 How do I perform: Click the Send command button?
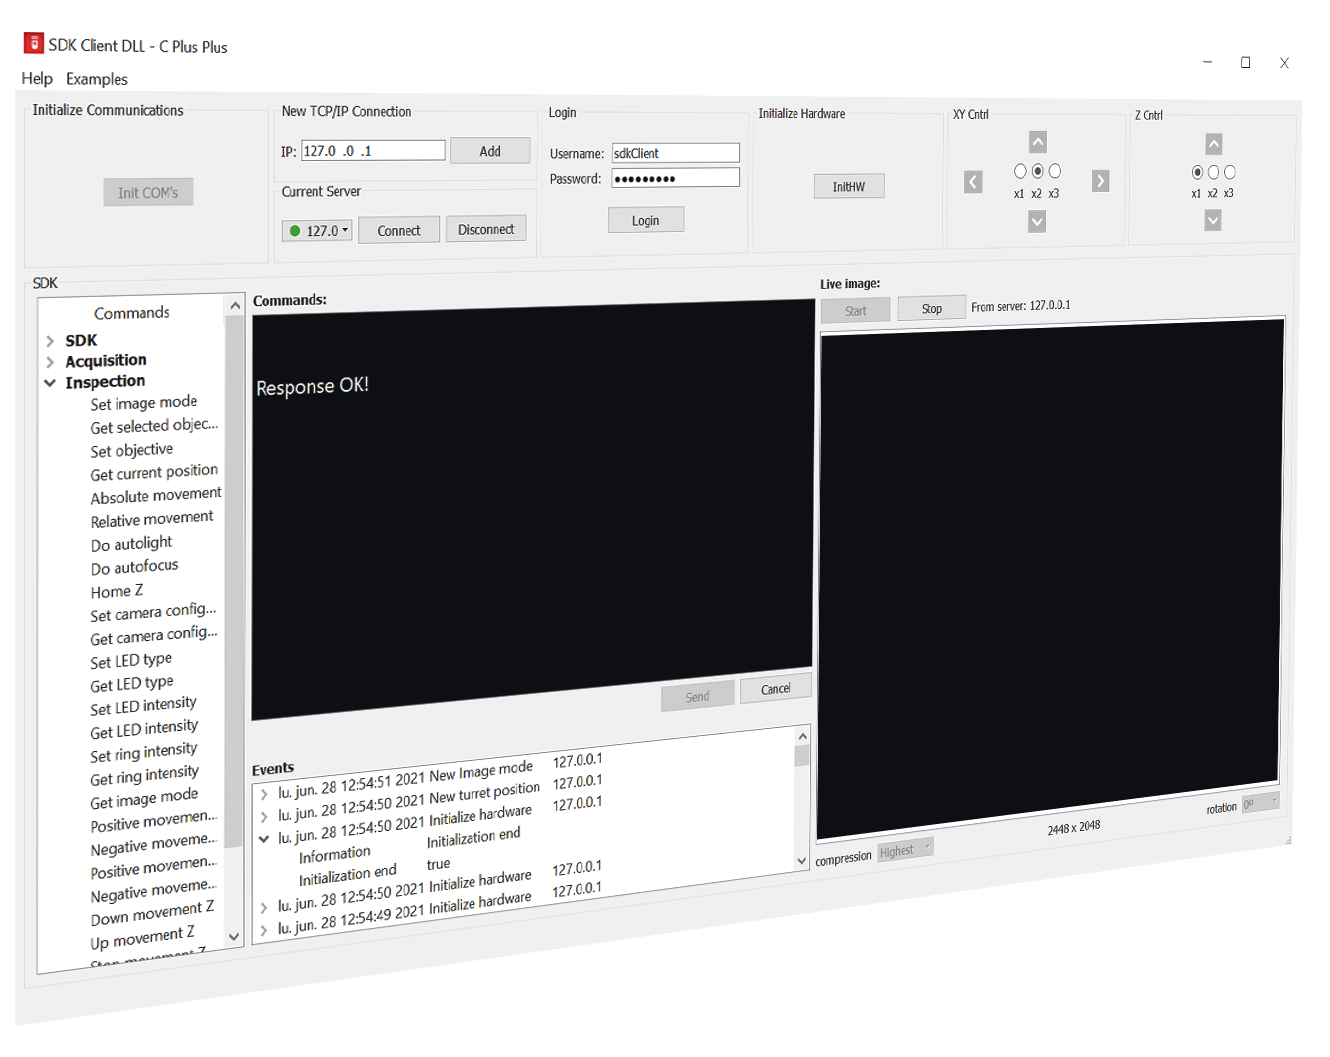point(698,696)
